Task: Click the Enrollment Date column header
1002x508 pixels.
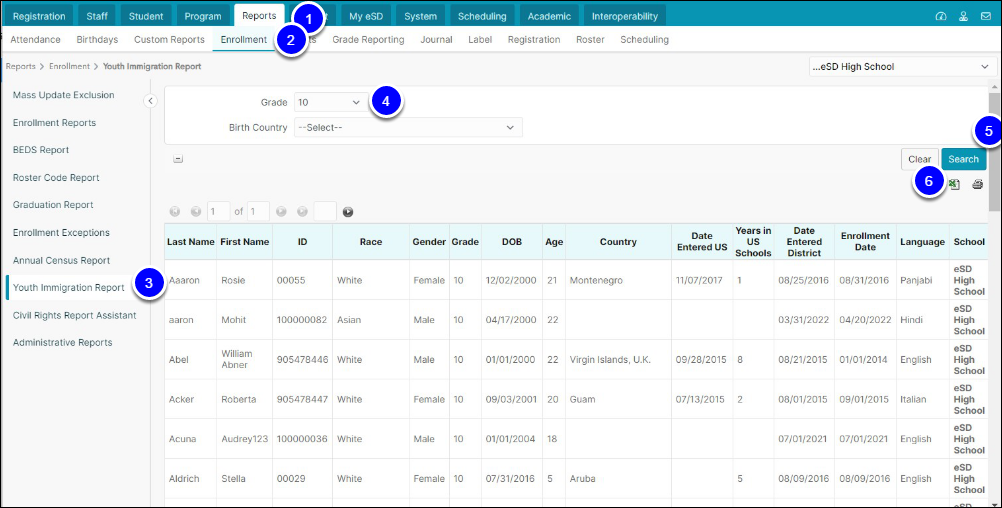Action: click(x=865, y=242)
